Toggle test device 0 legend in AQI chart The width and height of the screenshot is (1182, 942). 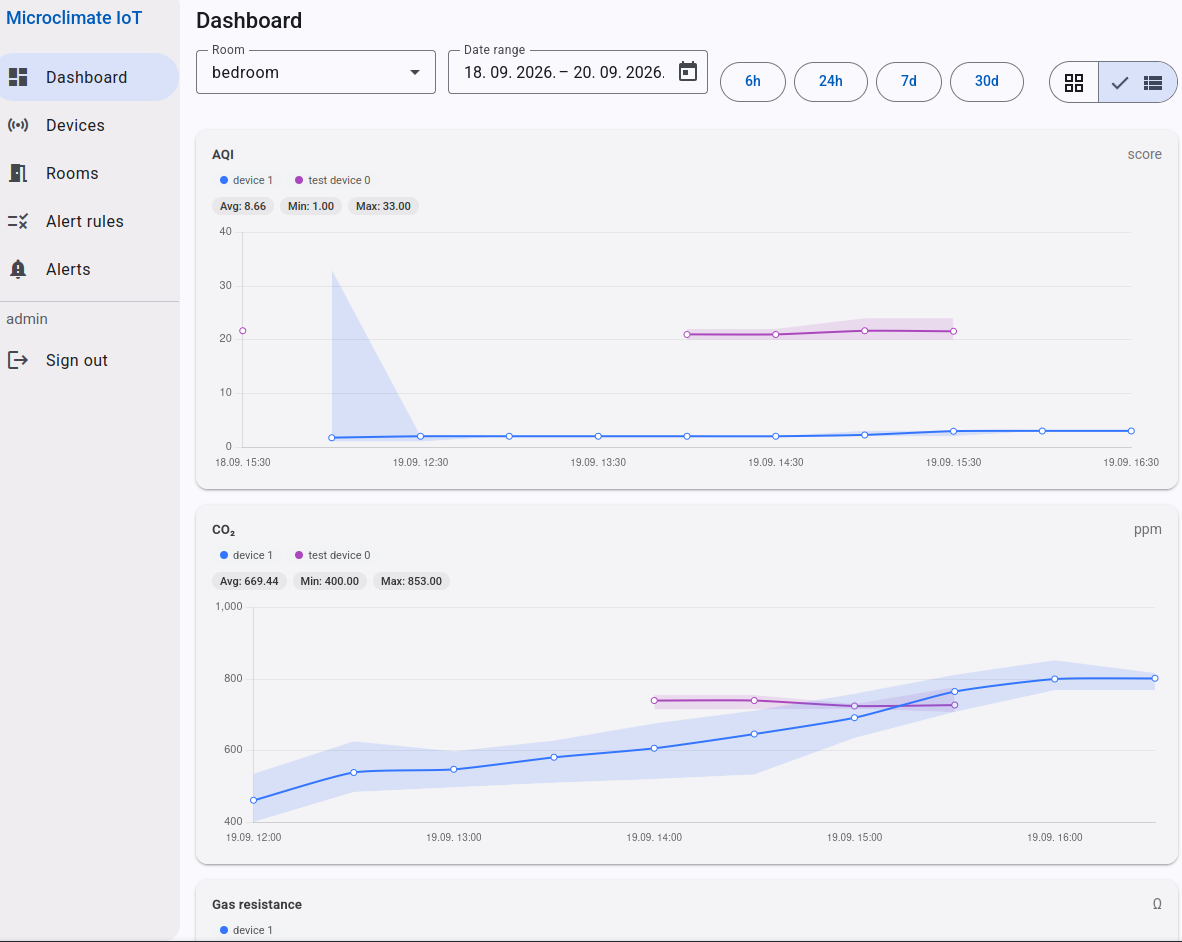point(332,180)
